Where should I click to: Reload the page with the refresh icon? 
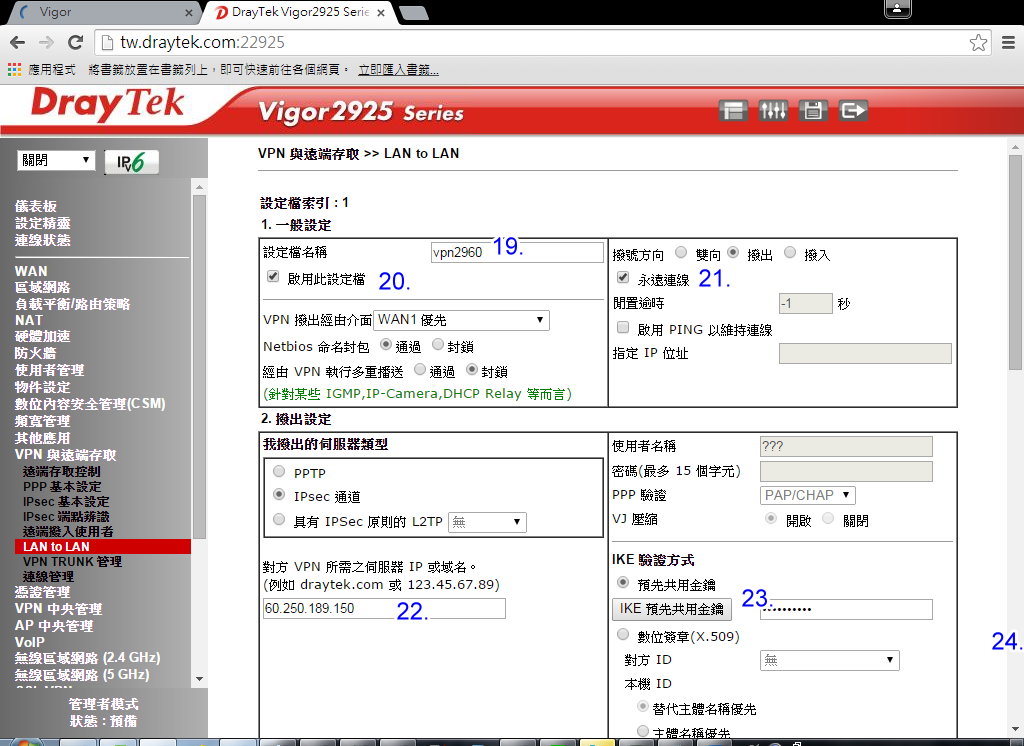[75, 43]
